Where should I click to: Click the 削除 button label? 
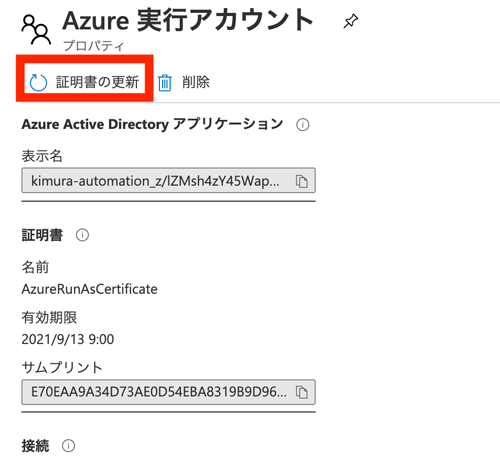(196, 82)
